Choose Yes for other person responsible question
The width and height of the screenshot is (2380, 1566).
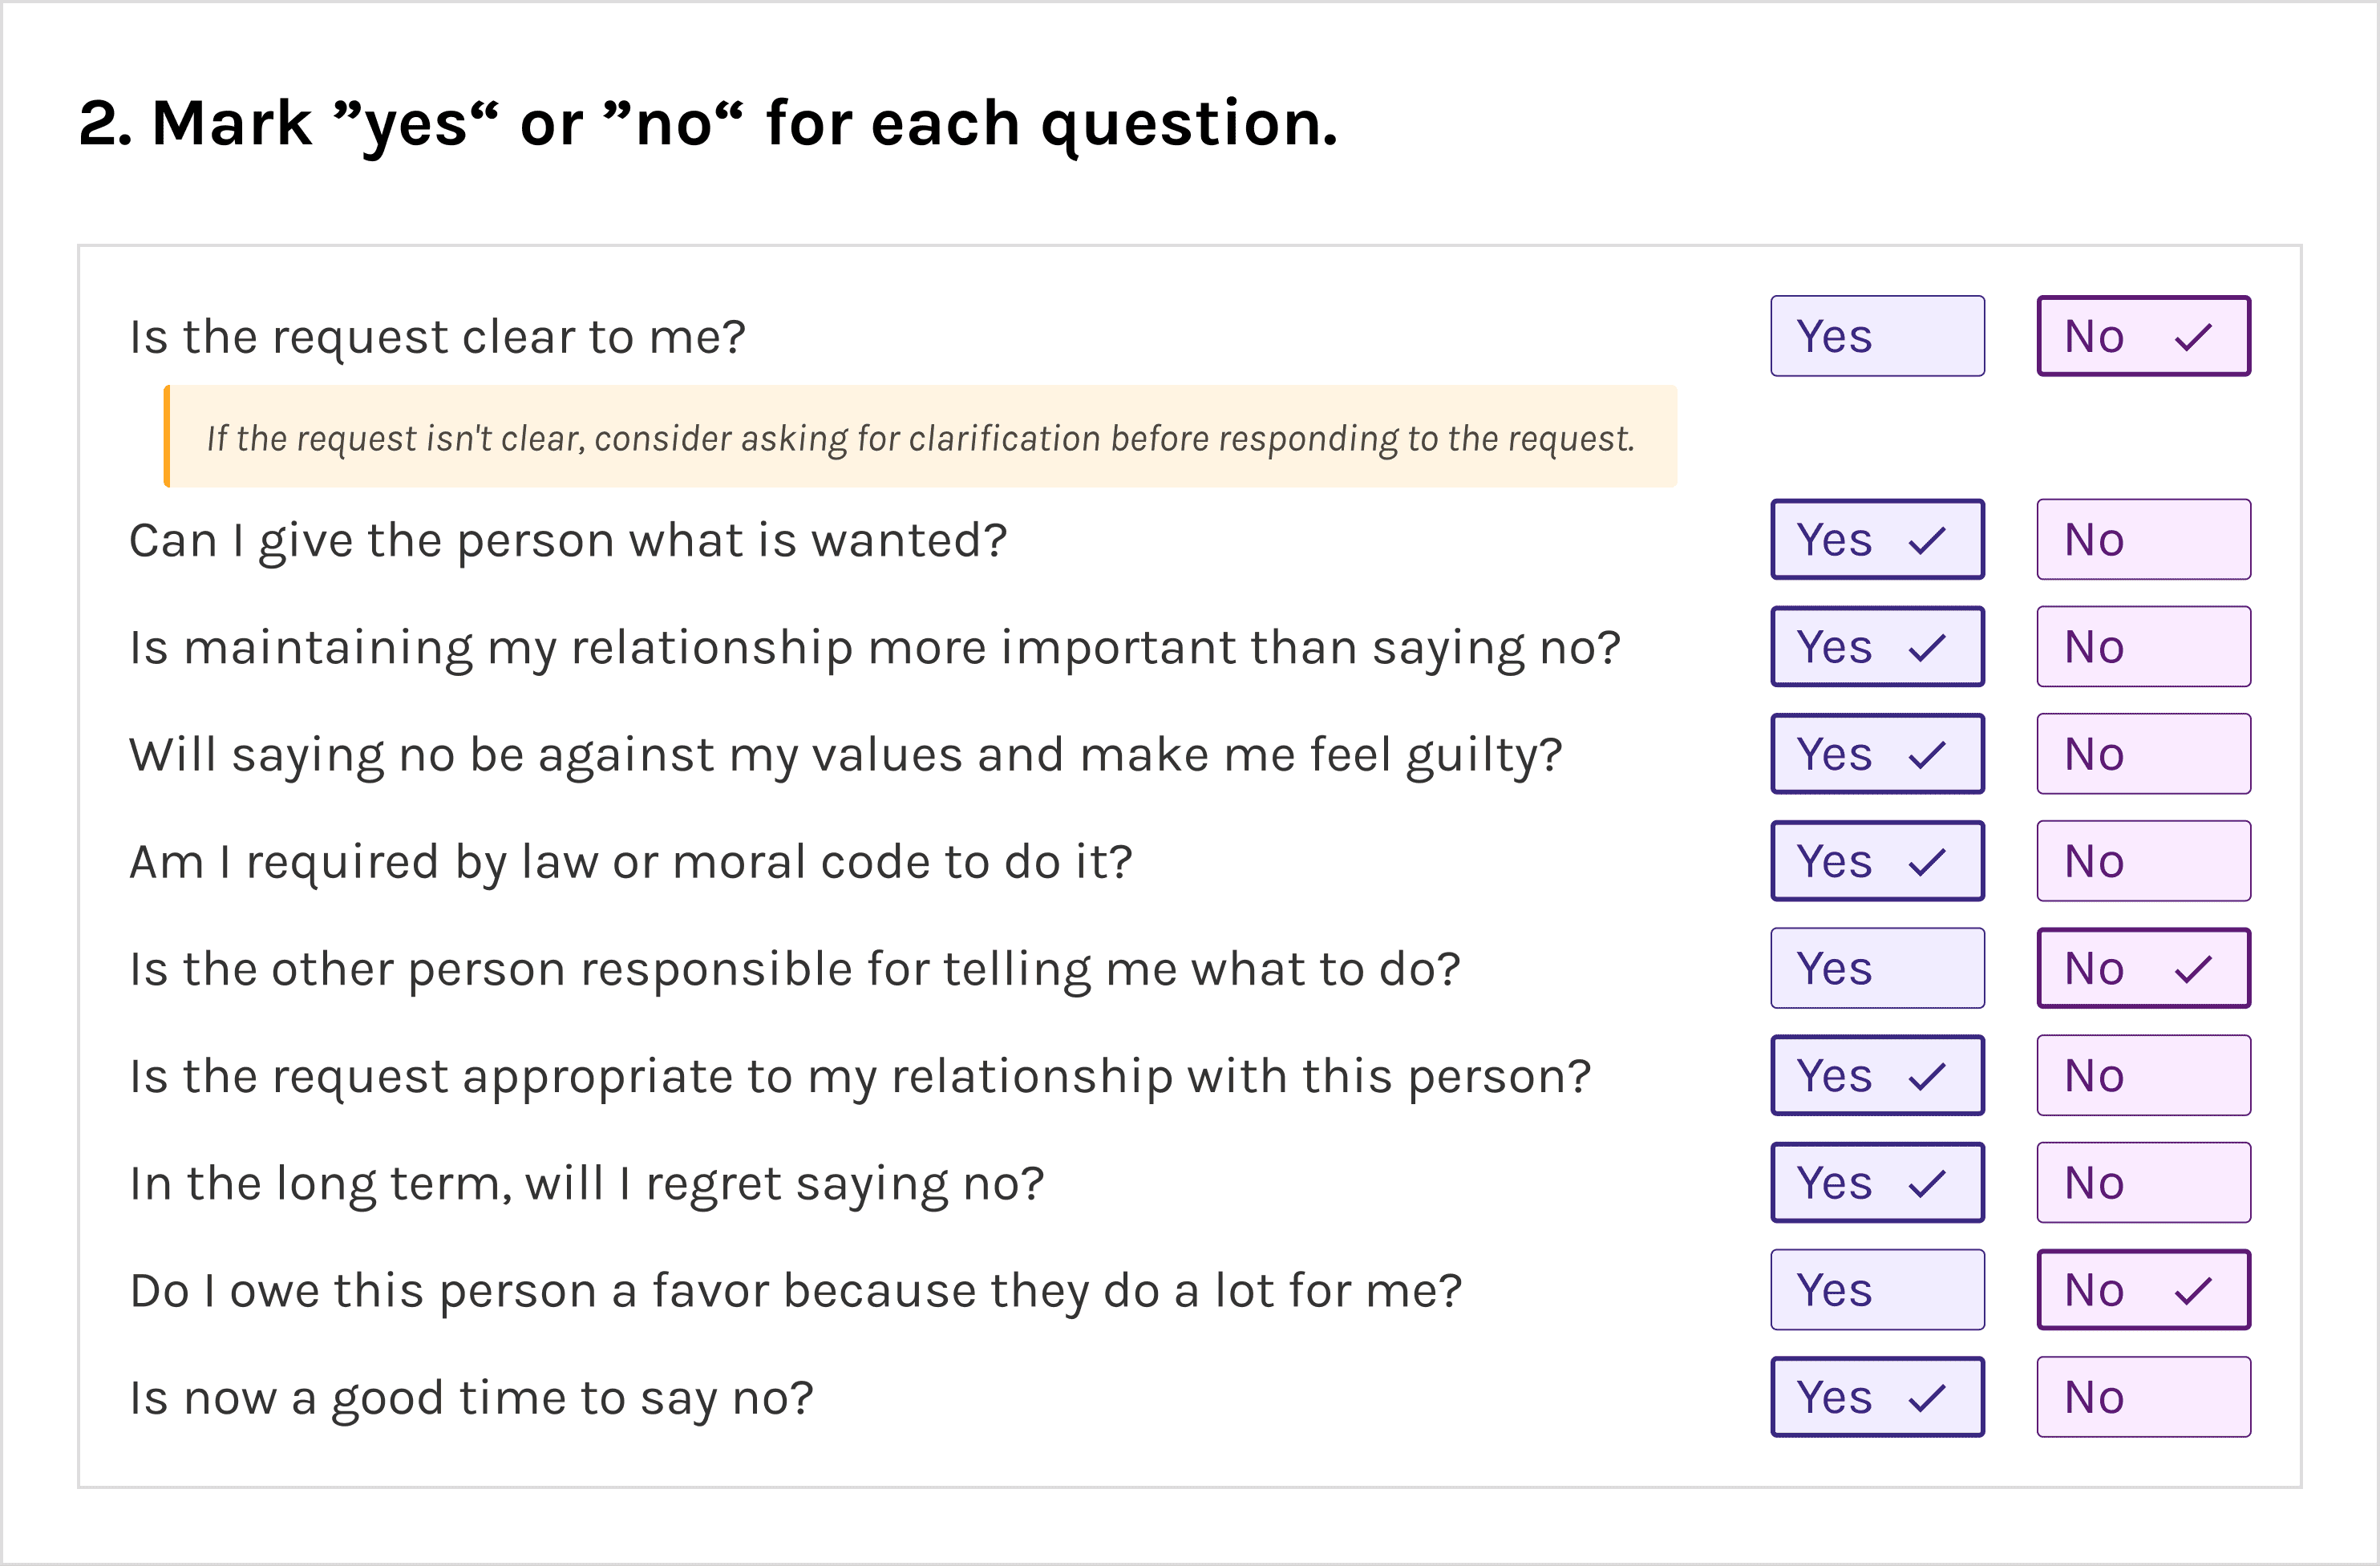[1877, 968]
